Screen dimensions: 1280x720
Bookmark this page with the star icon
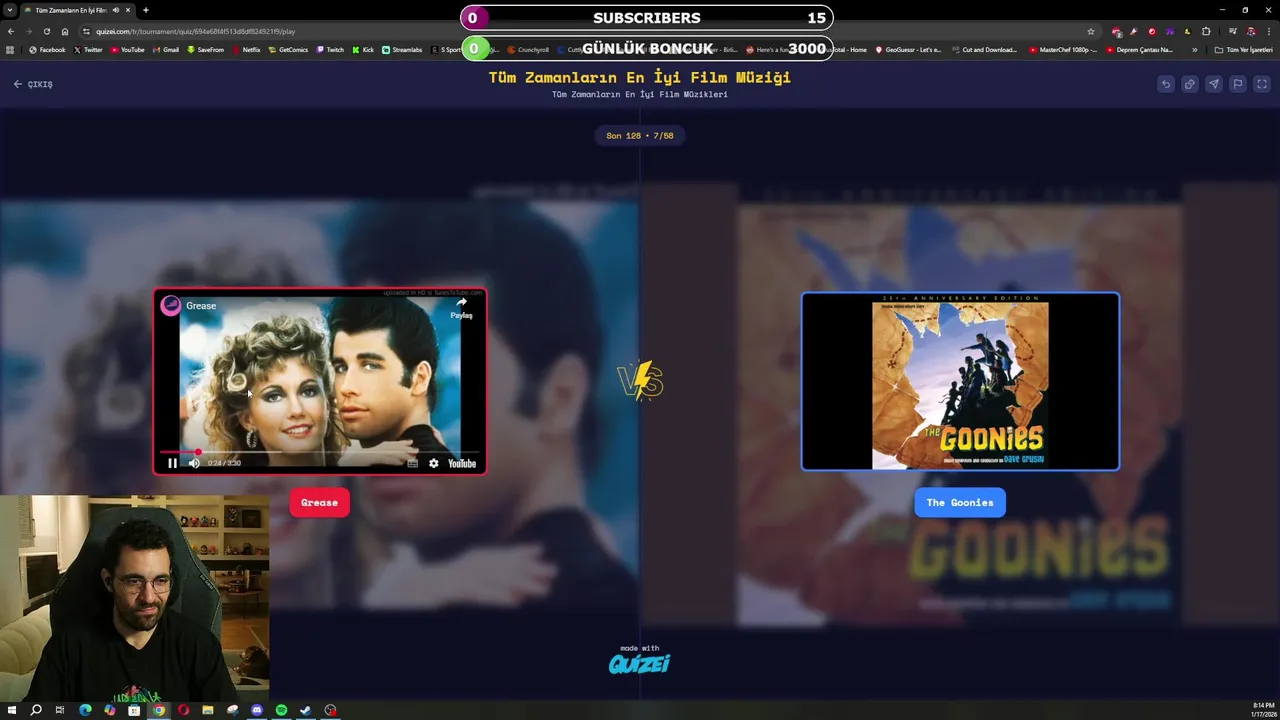pos(1091,31)
